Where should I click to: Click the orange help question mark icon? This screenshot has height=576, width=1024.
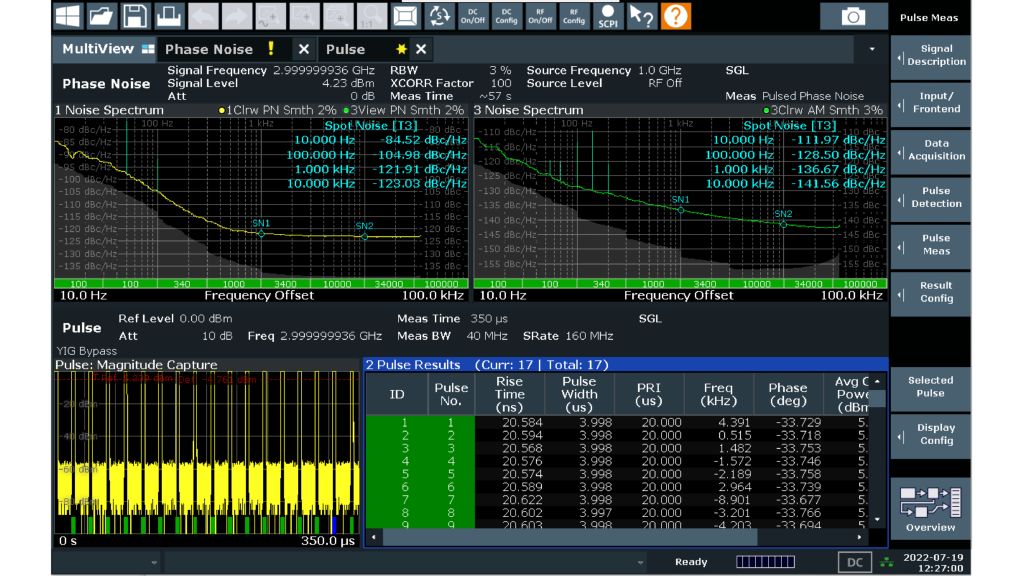pos(677,16)
